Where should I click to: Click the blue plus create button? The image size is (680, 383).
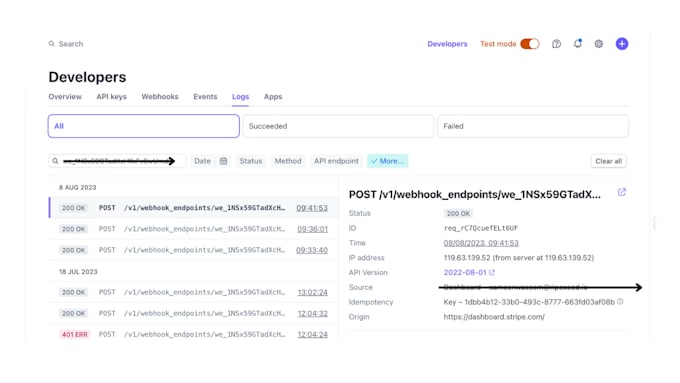(x=622, y=44)
